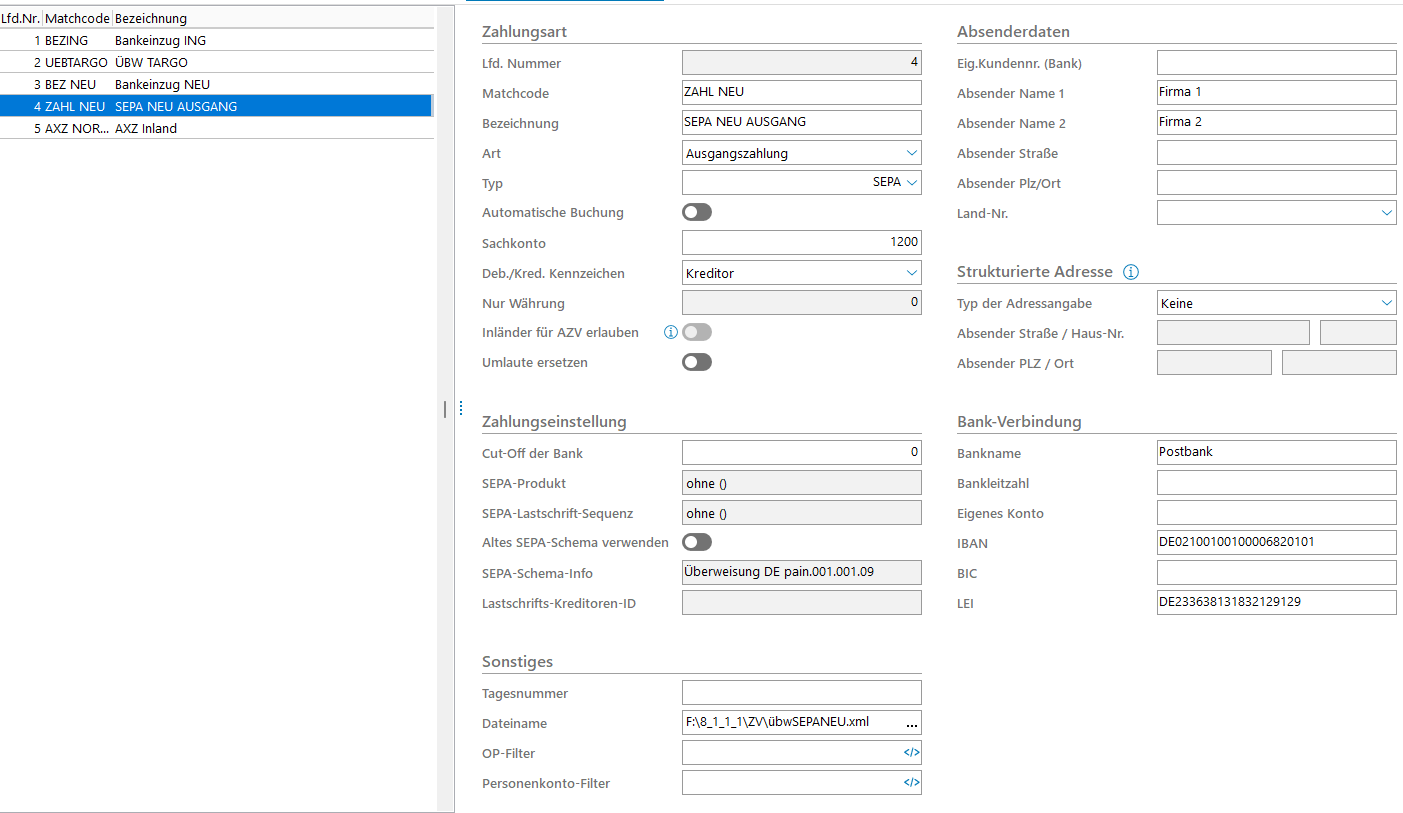Sort list by Matchcode column header
This screenshot has height=813, width=1403.
pyautogui.click(x=77, y=18)
